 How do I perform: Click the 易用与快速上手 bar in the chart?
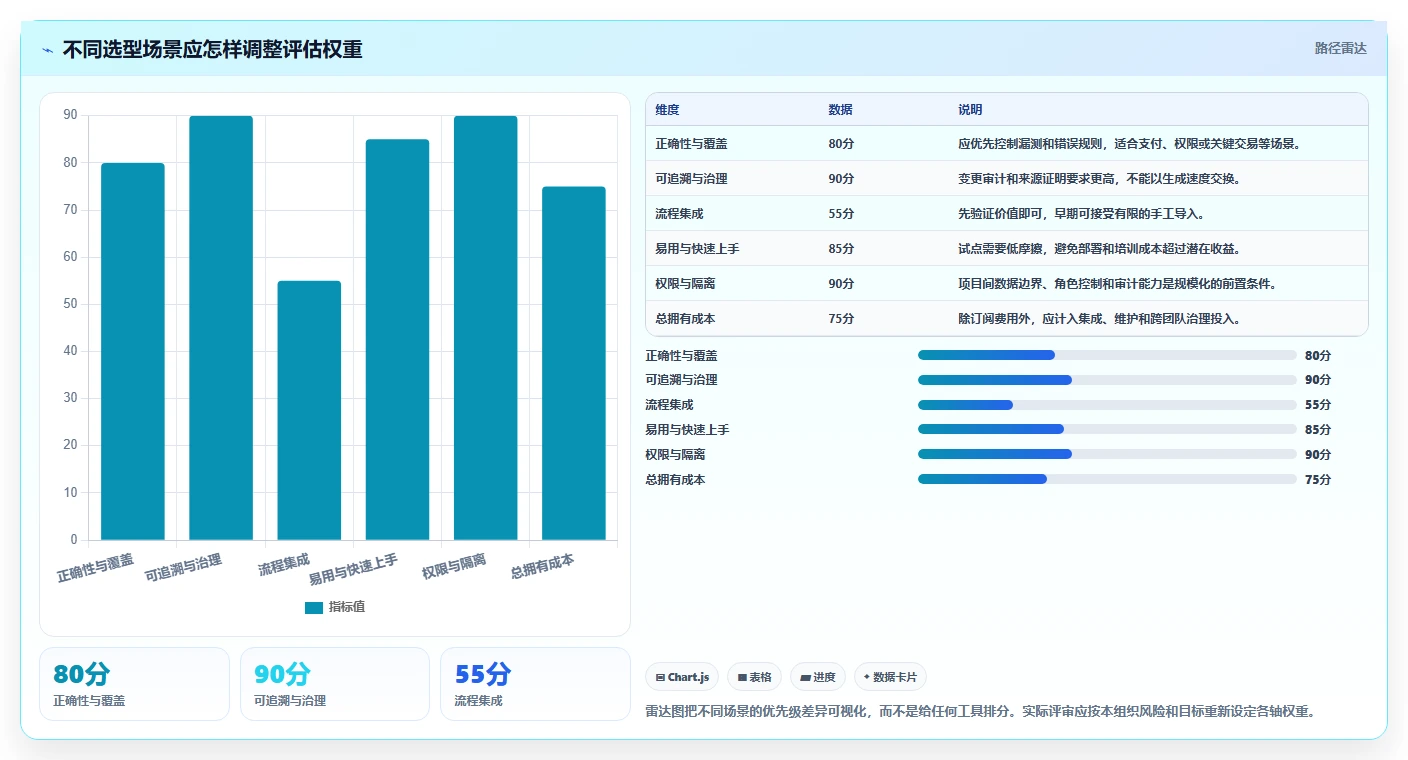click(x=397, y=340)
